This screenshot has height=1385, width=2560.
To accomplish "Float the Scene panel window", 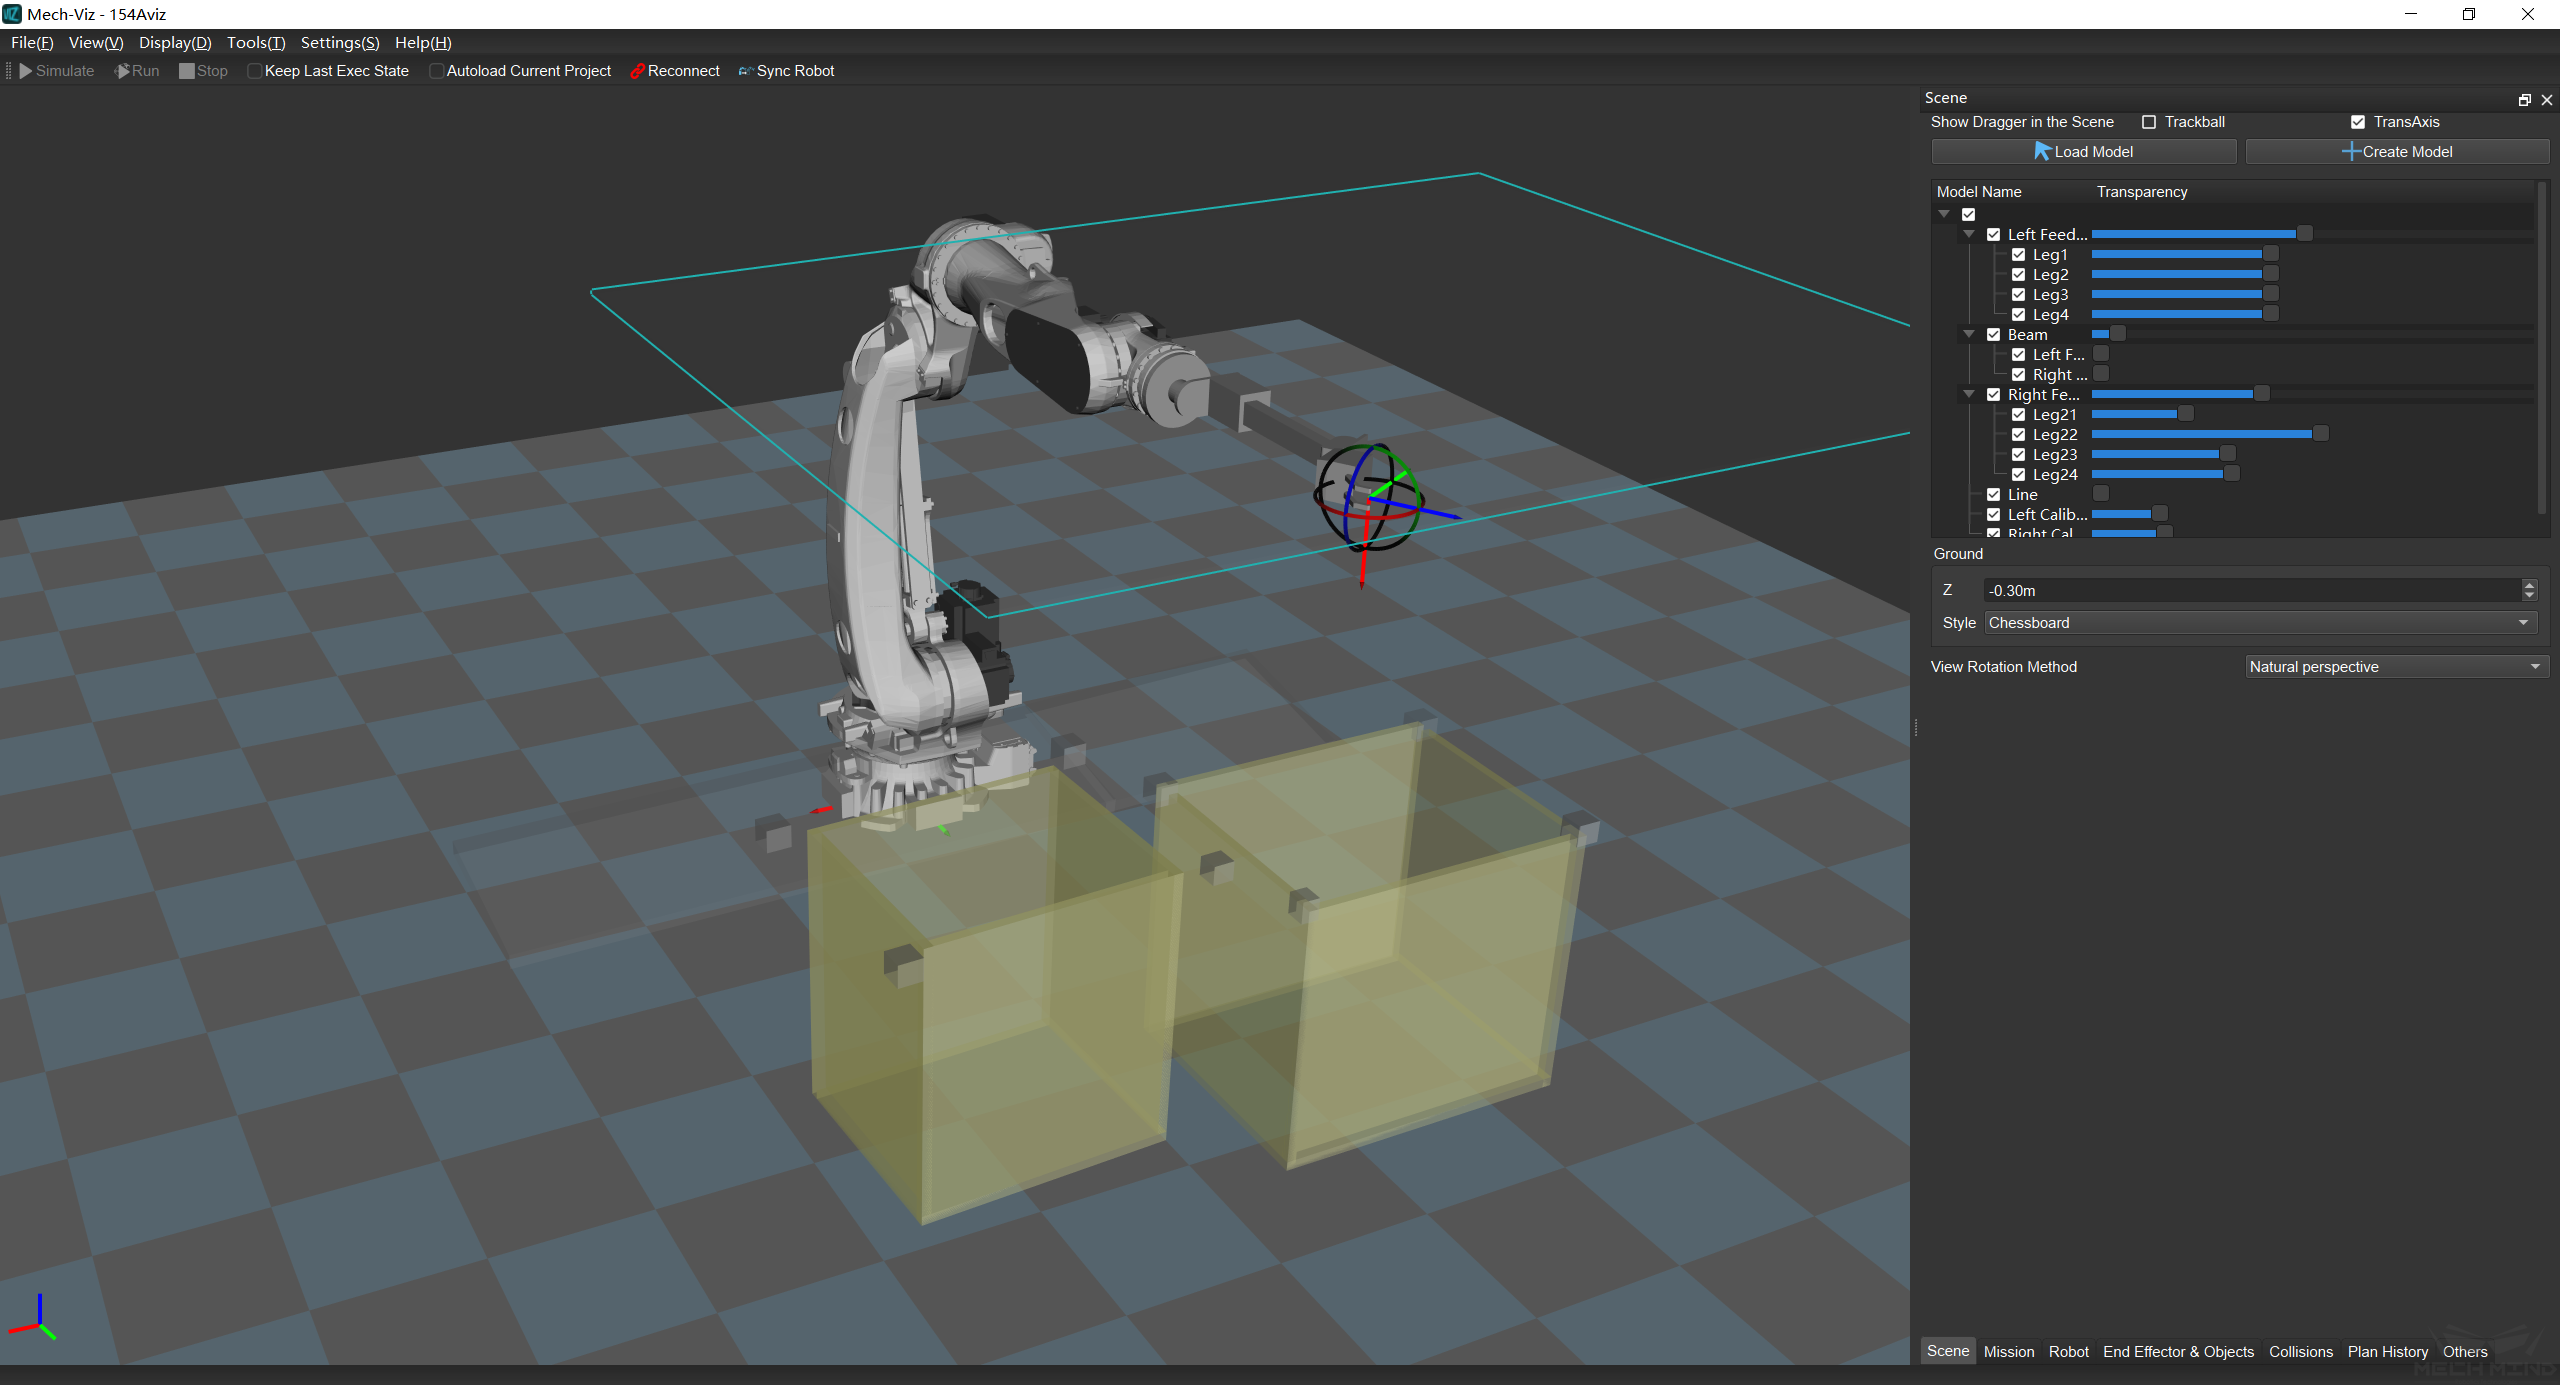I will [x=2524, y=100].
